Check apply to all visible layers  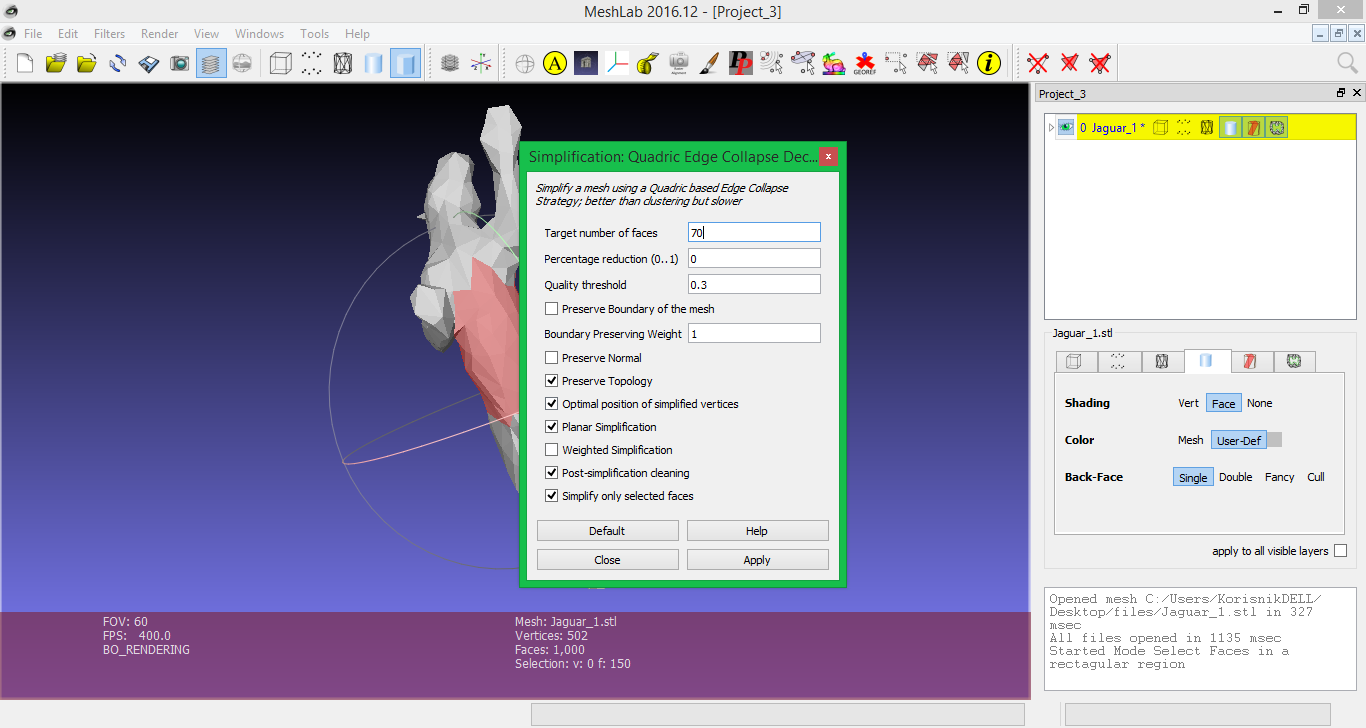[x=1340, y=551]
